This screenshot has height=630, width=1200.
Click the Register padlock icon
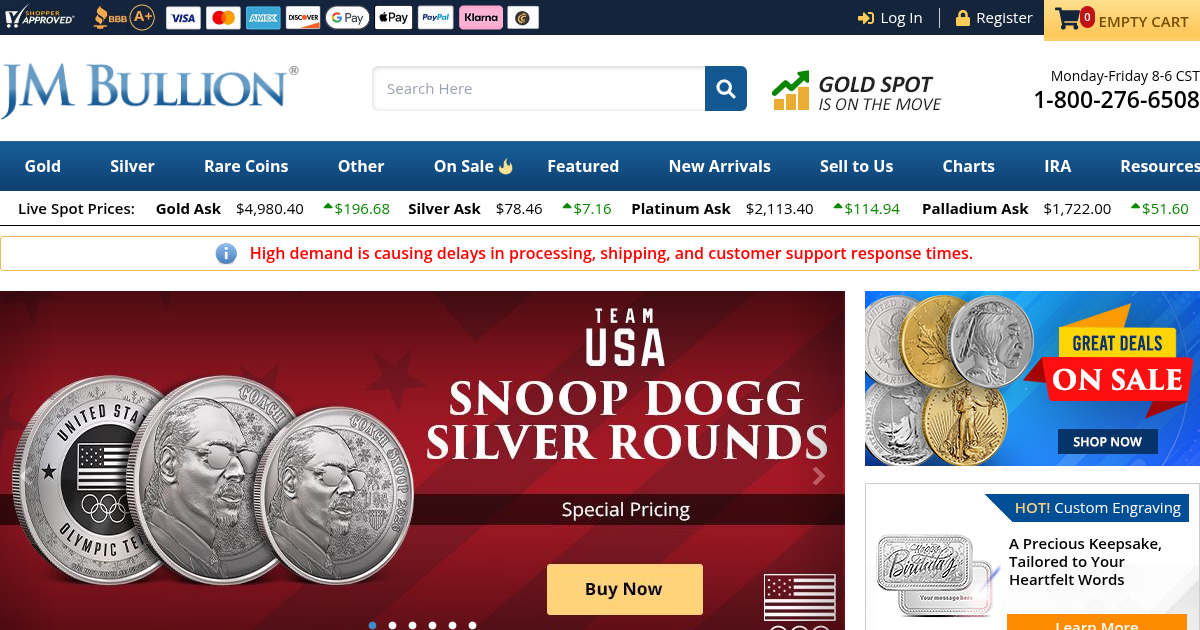(x=963, y=18)
